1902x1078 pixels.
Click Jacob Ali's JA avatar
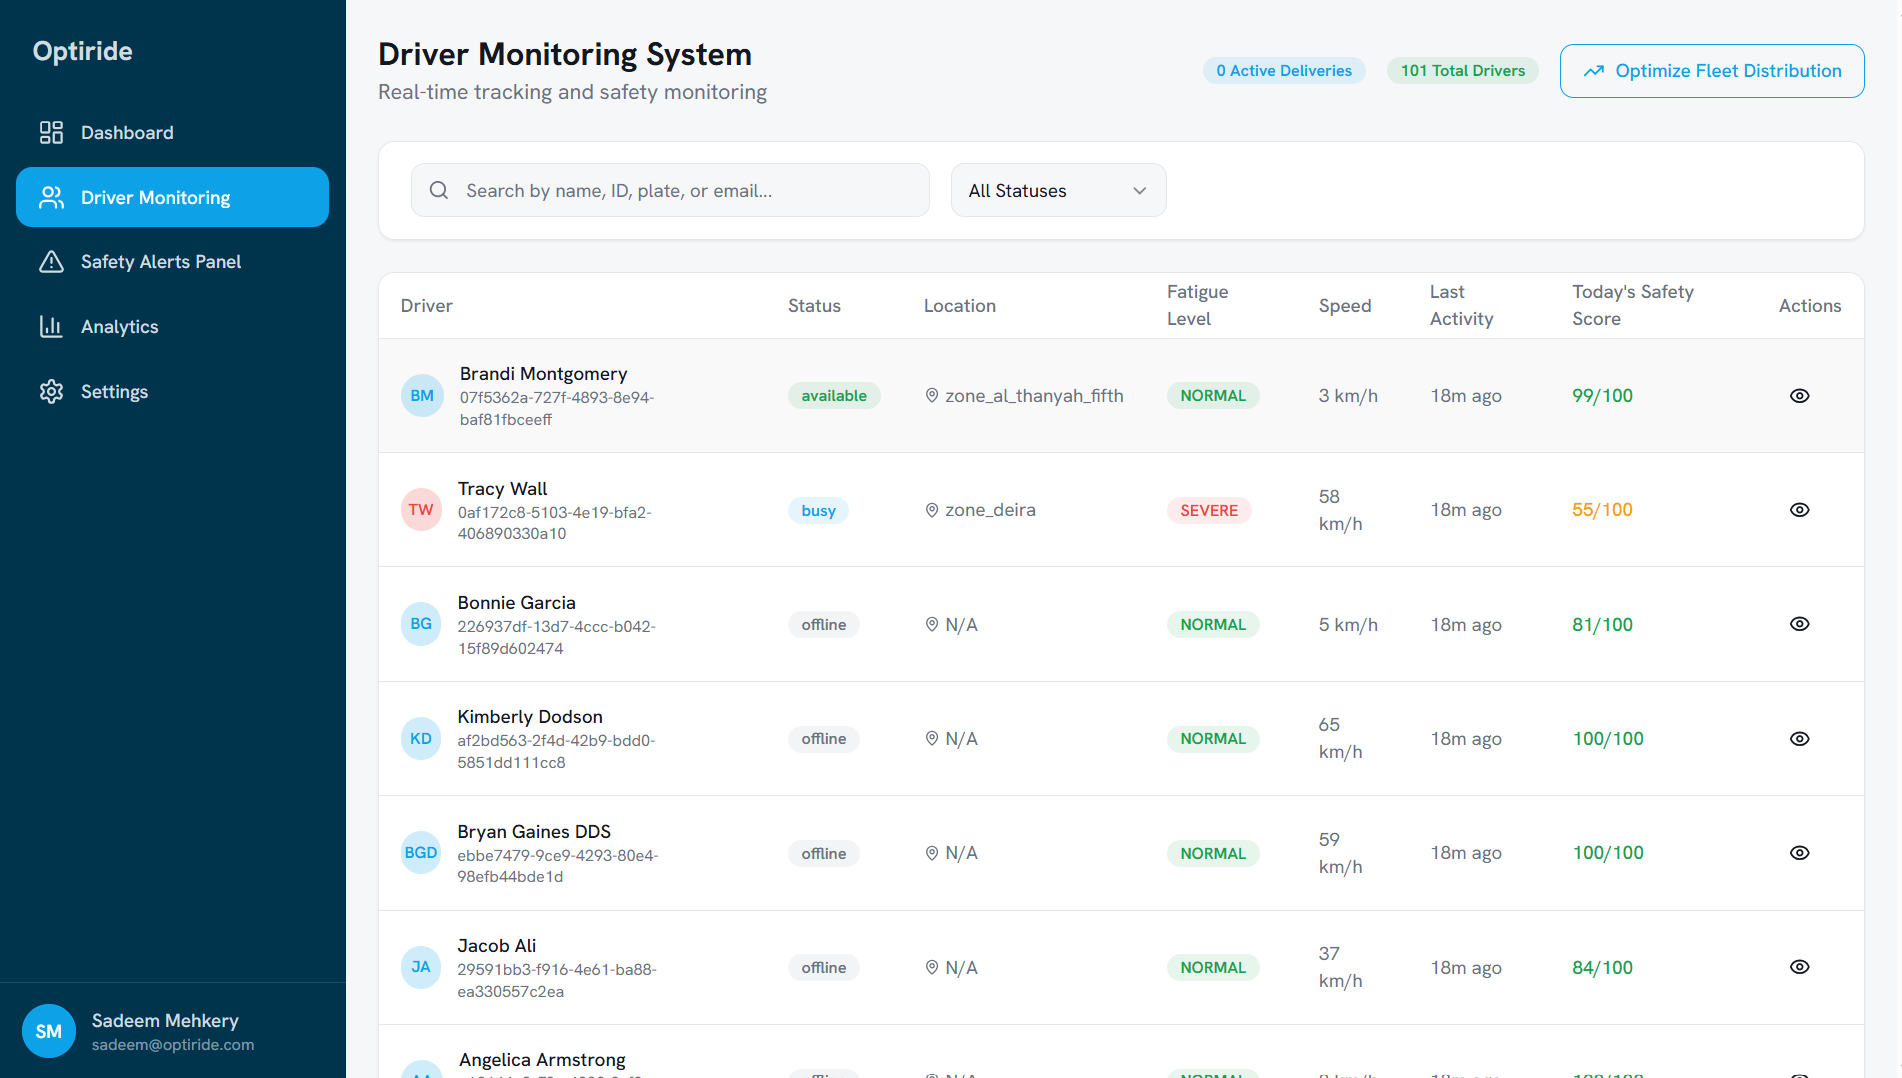421,967
